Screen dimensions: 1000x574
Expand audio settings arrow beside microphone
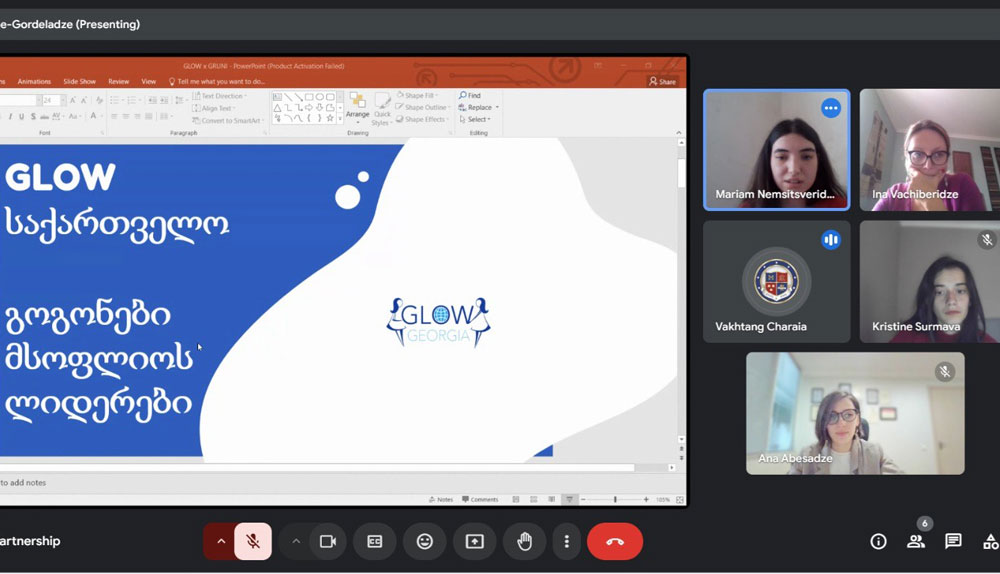pyautogui.click(x=220, y=541)
